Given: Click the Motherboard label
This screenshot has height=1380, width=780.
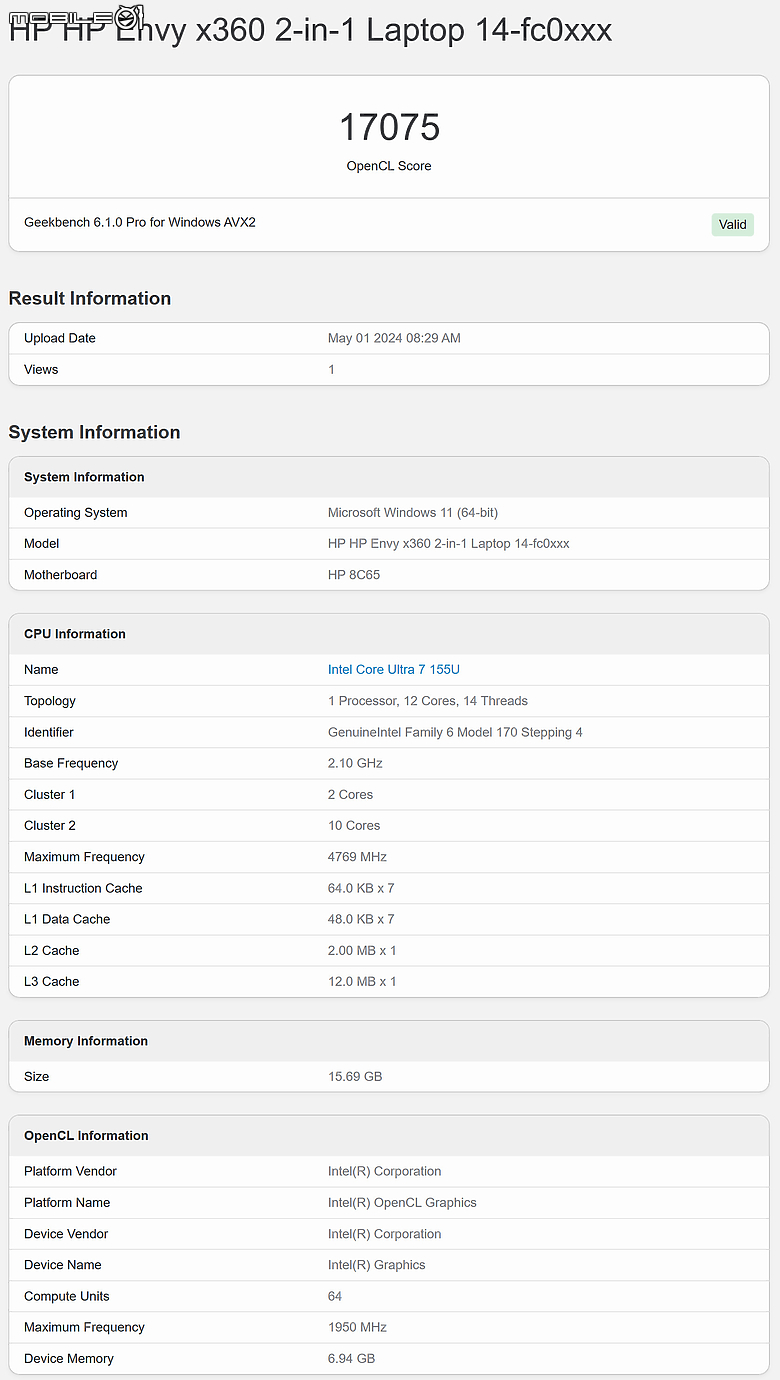Looking at the screenshot, I should [x=61, y=575].
